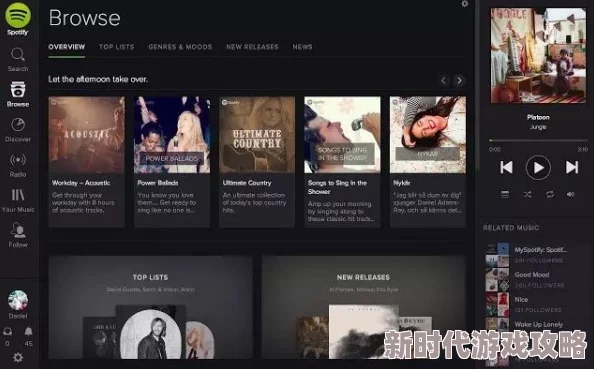
Task: Open notifications bell showing 45
Action: [x=28, y=331]
